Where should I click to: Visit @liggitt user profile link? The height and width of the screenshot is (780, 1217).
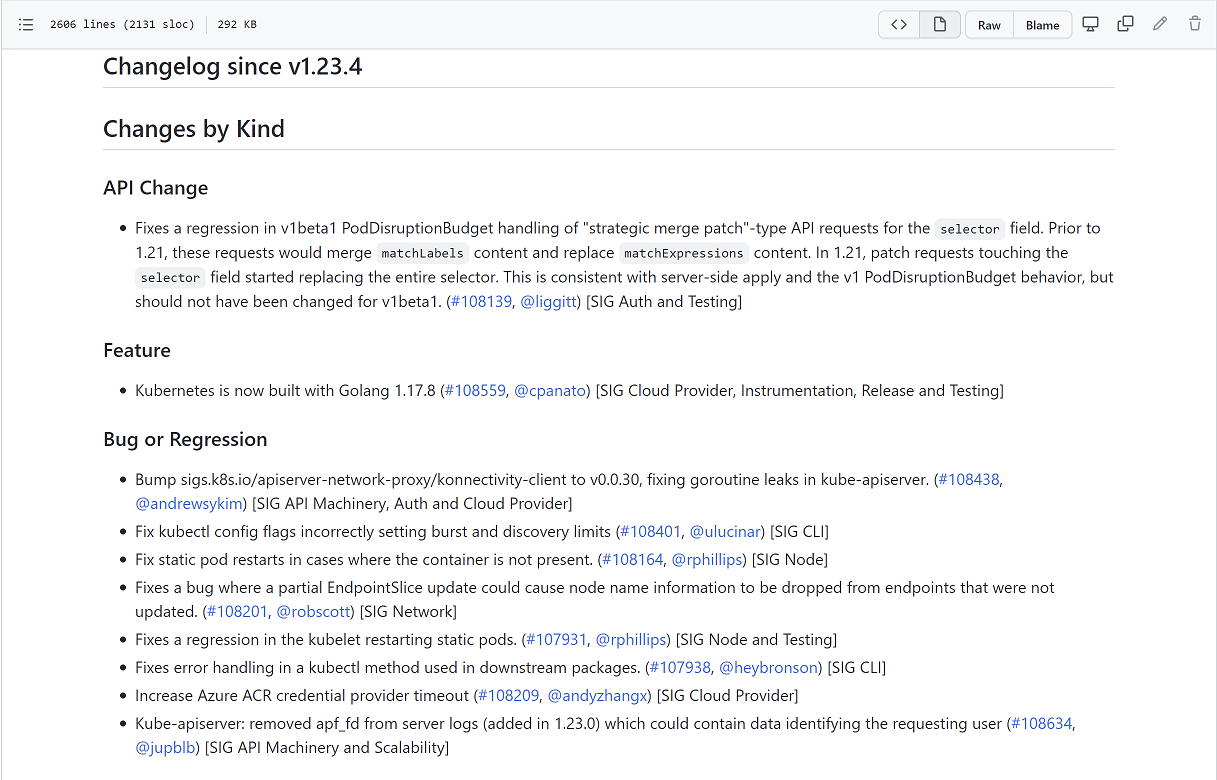coord(549,301)
